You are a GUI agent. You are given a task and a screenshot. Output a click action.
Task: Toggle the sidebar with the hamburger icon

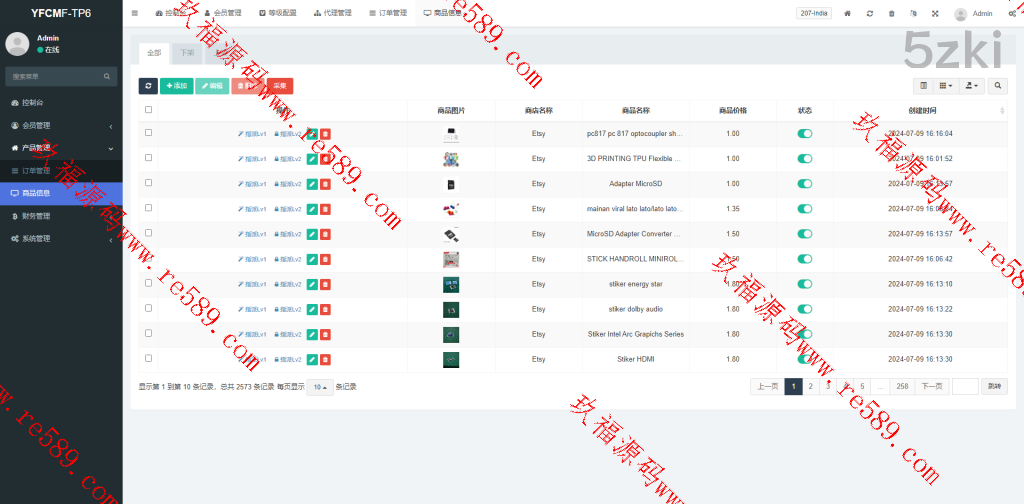pos(135,13)
